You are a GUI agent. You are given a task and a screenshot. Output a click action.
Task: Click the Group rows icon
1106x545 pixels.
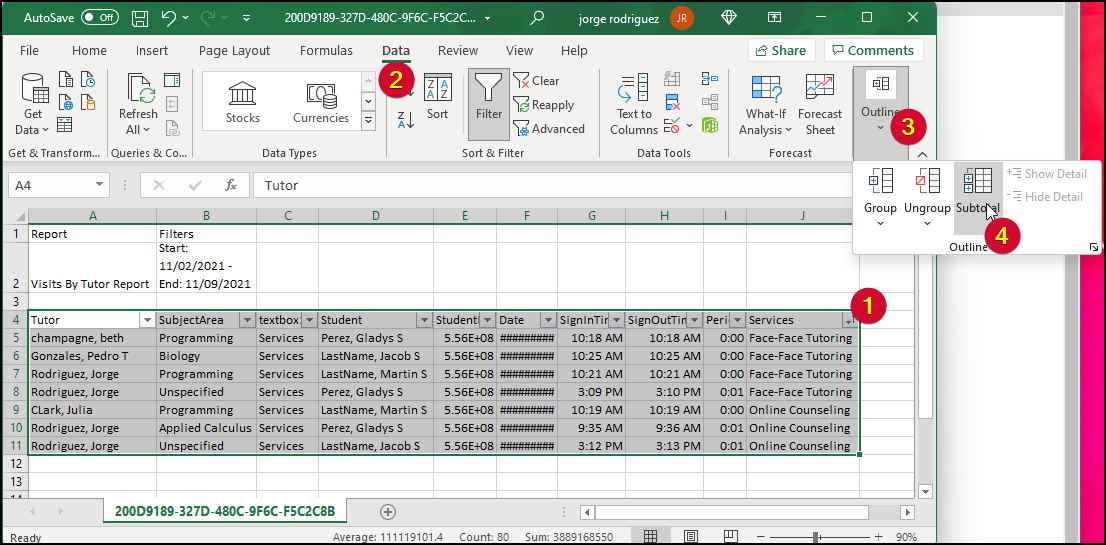pyautogui.click(x=880, y=182)
